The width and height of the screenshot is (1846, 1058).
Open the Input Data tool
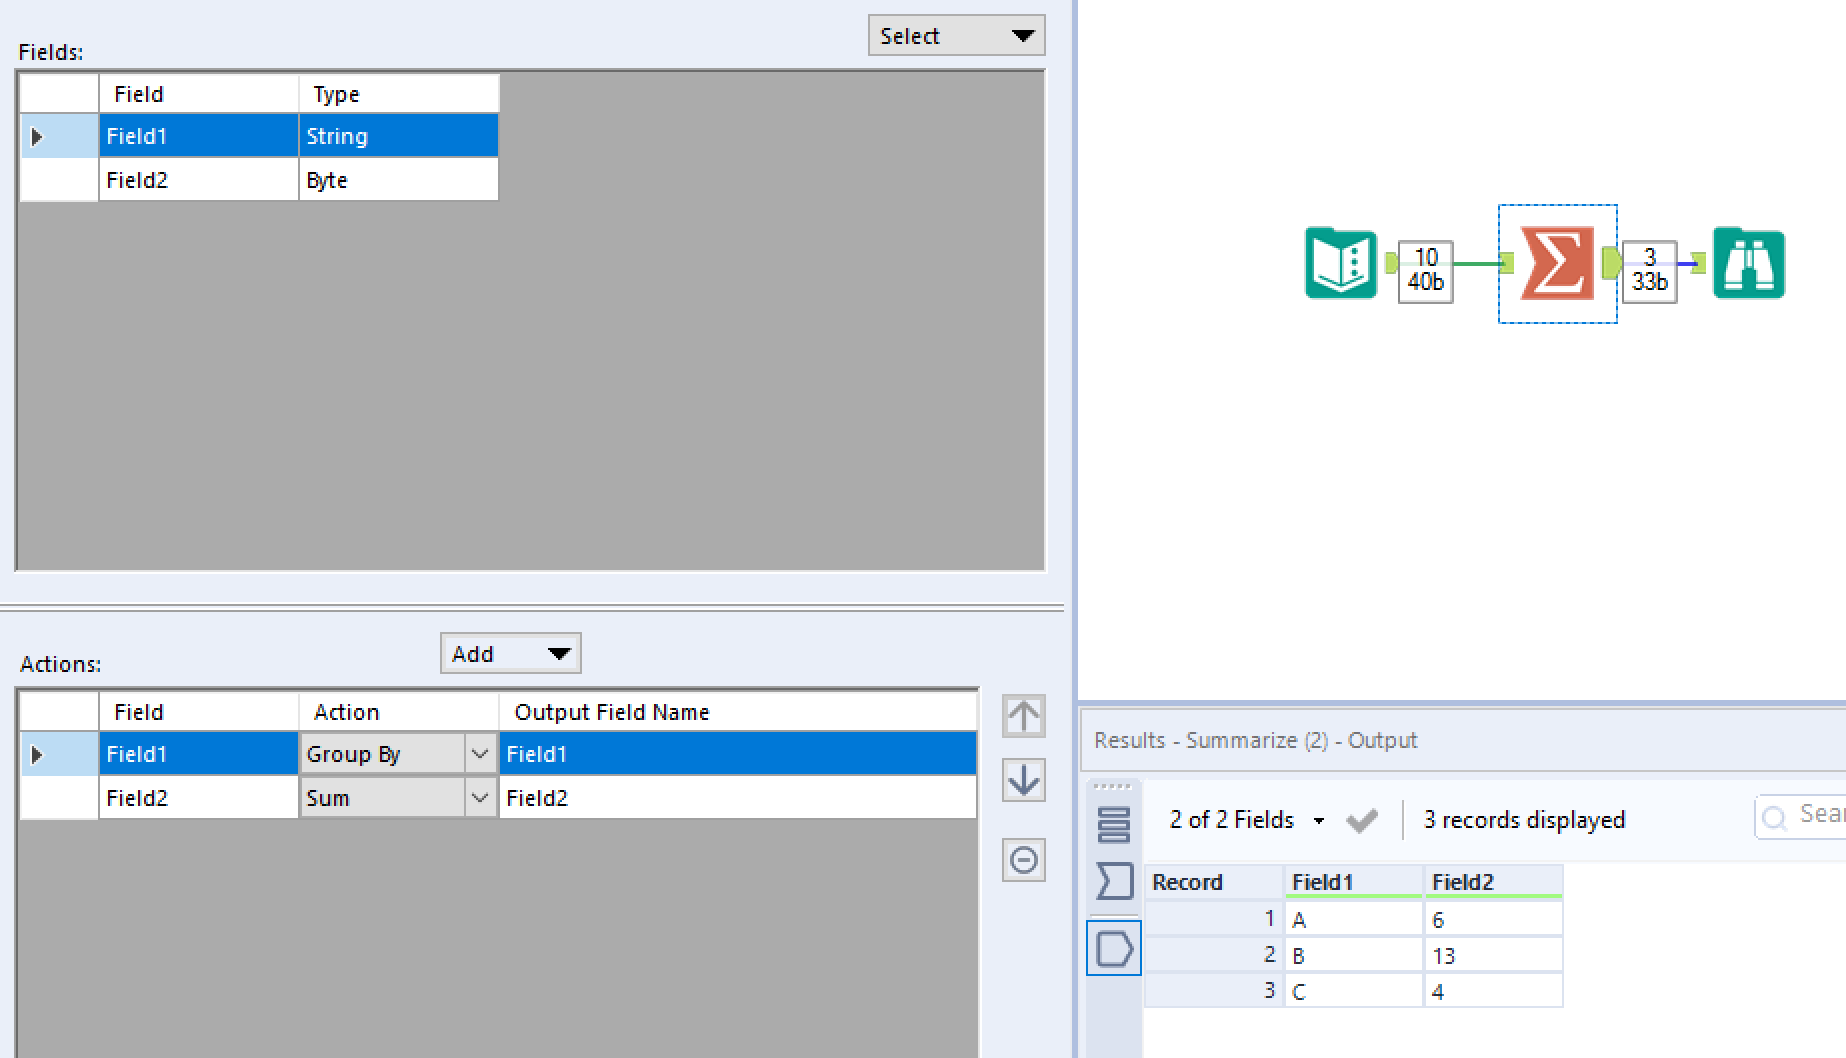(x=1340, y=264)
